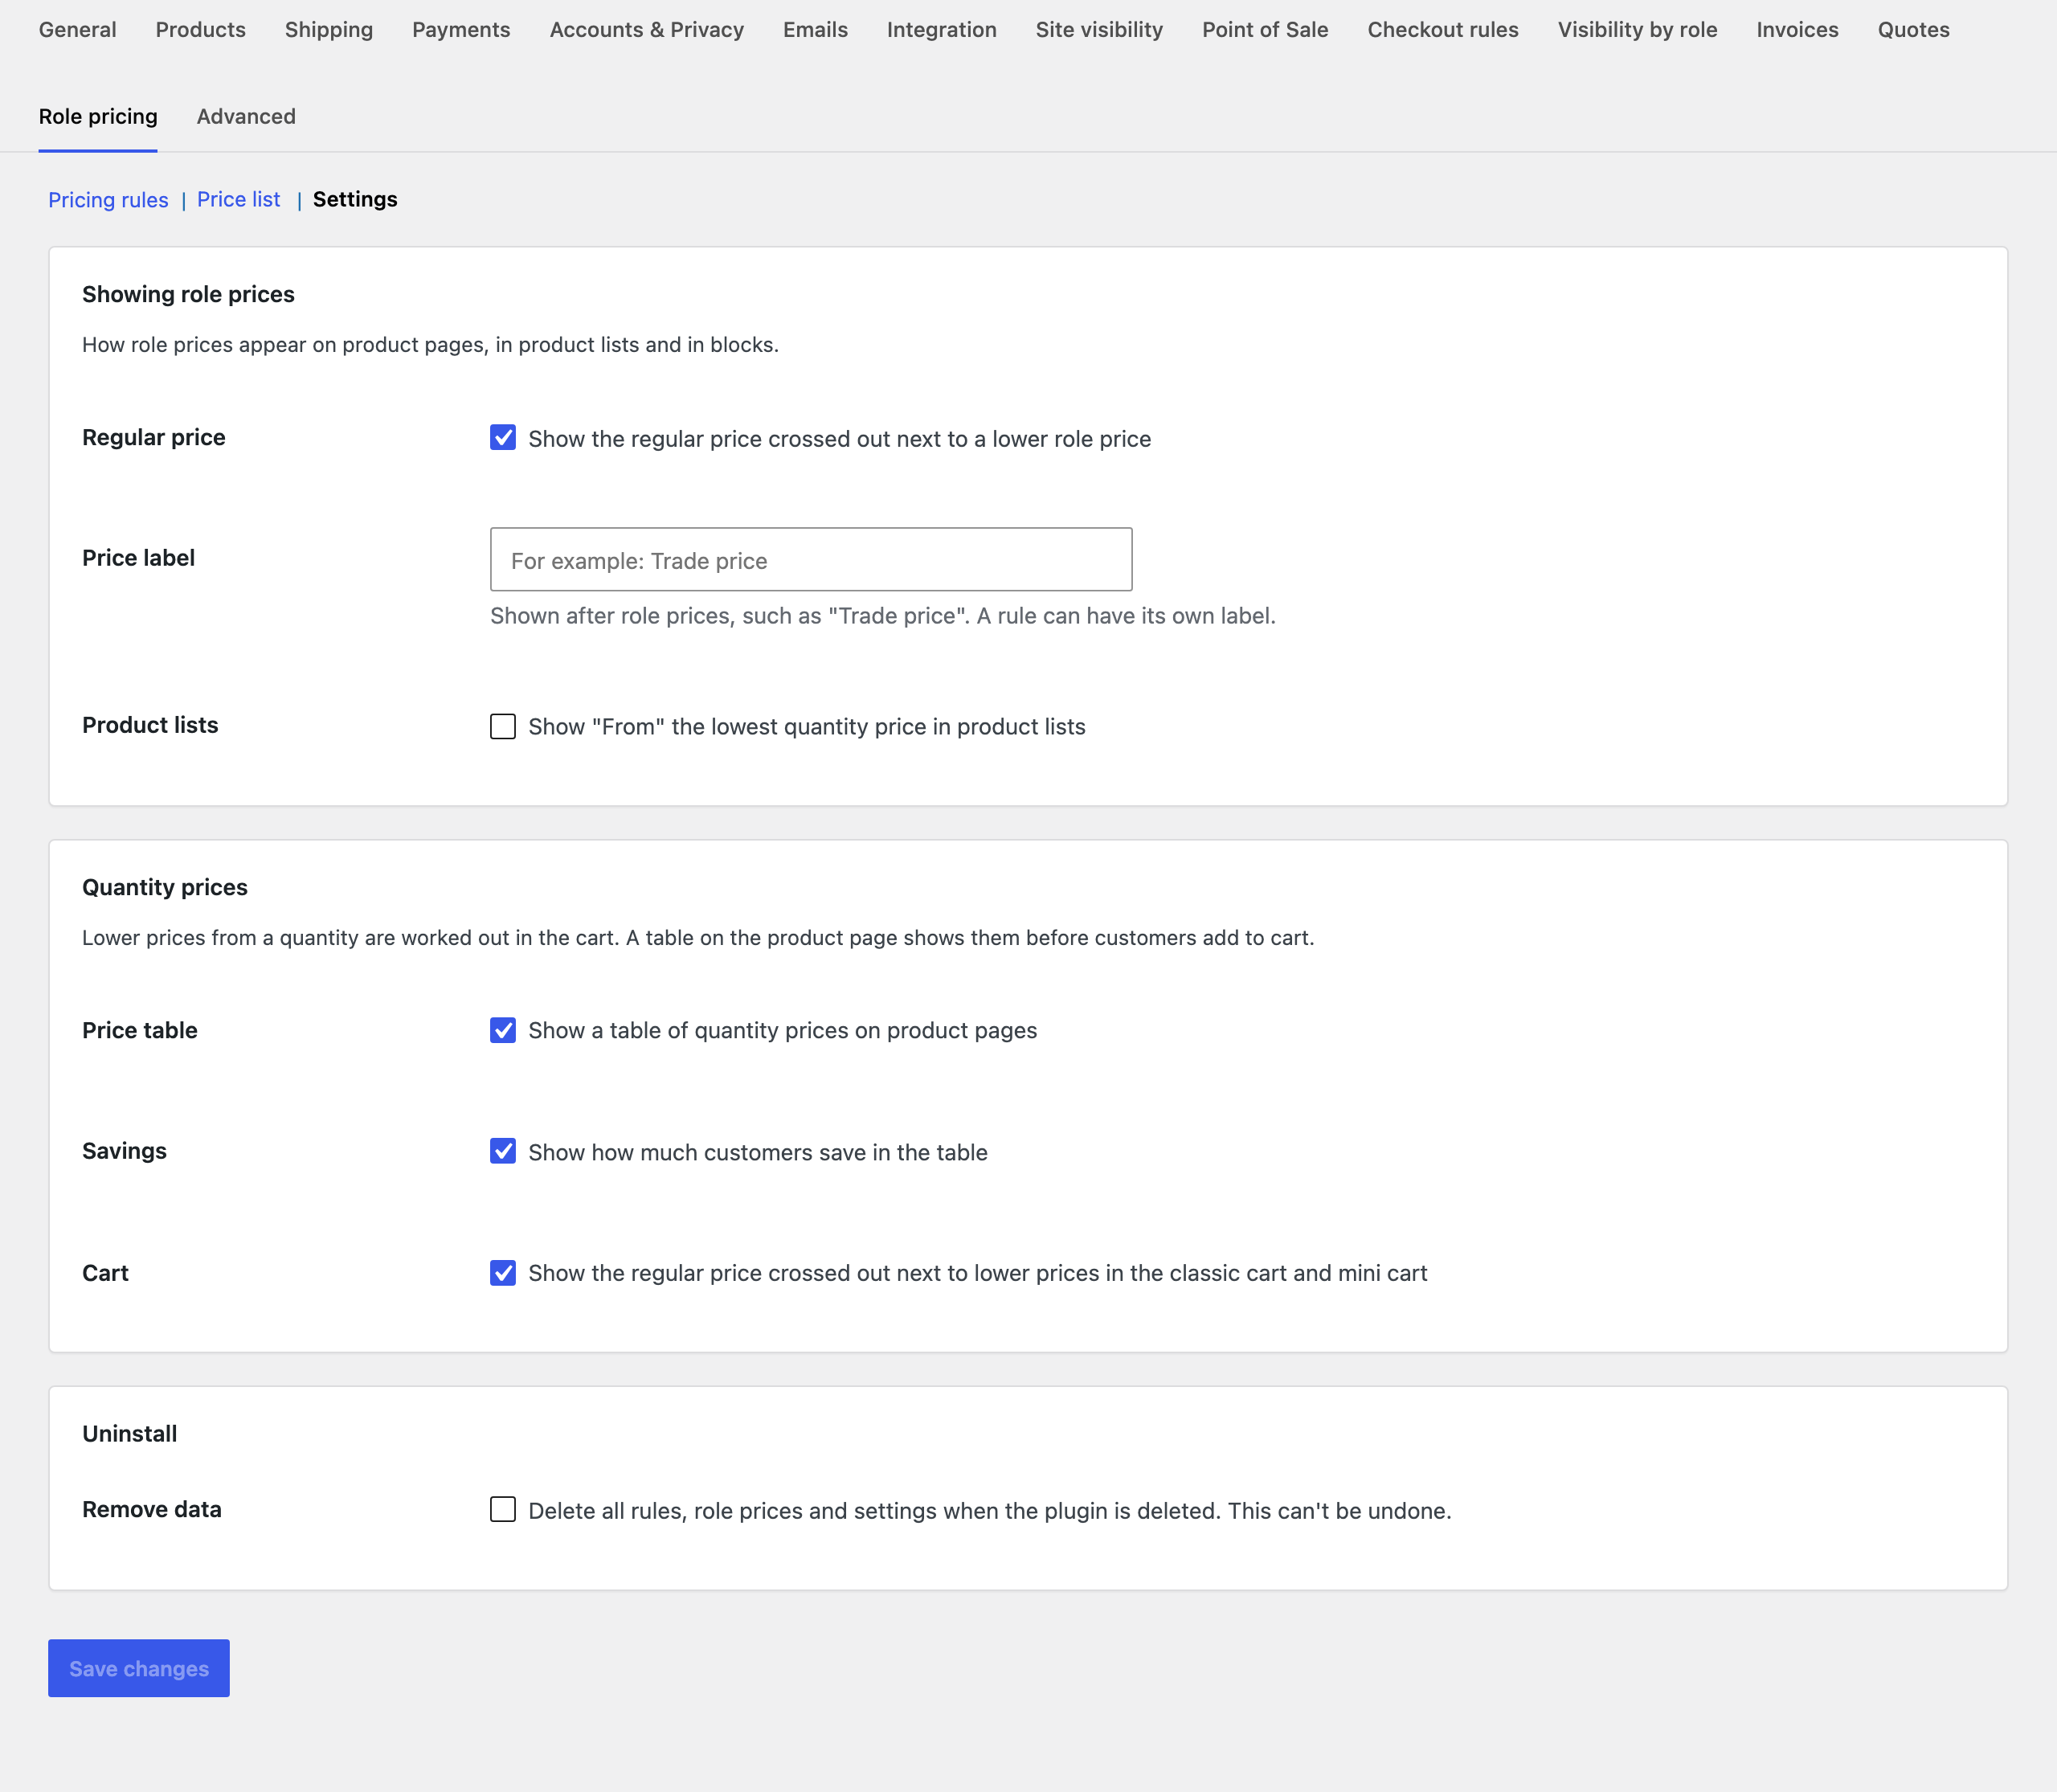Open the Price list link

pos(238,199)
